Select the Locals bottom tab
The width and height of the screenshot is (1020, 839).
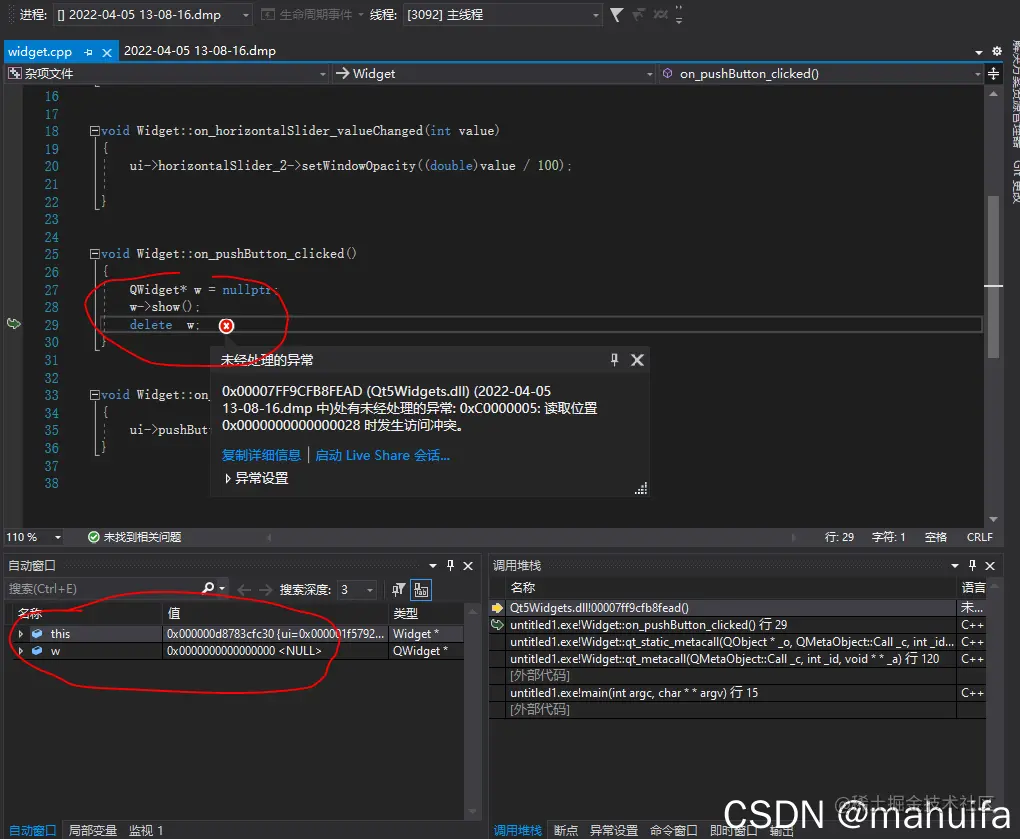[92, 831]
